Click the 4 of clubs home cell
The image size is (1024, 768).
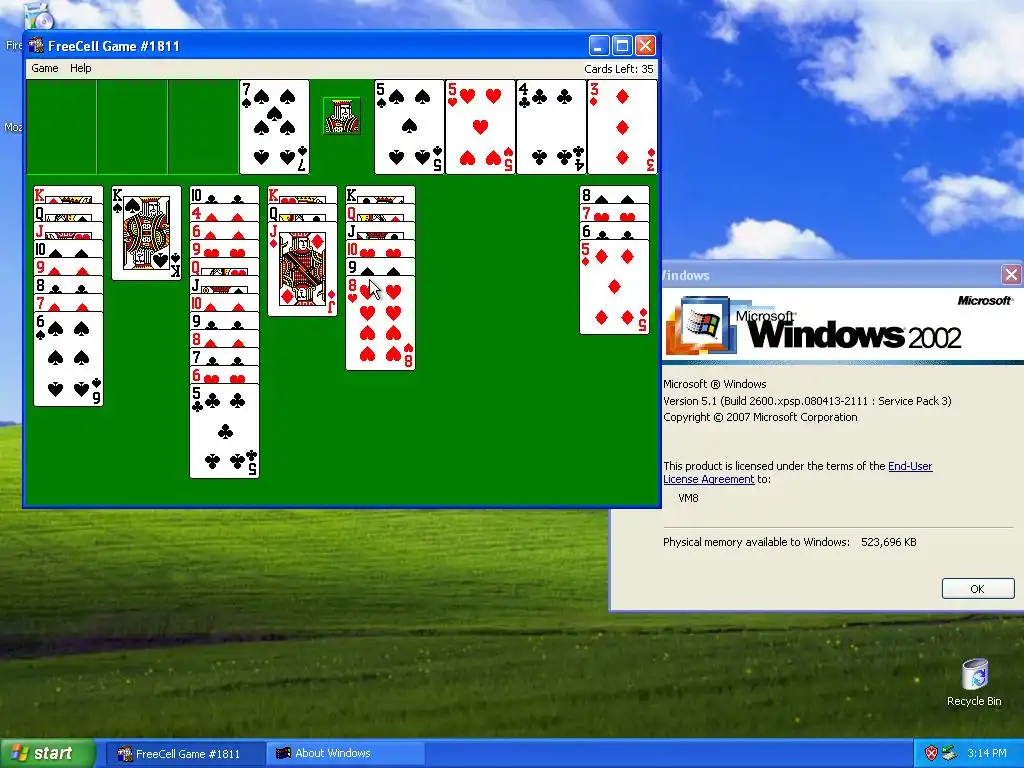click(551, 127)
